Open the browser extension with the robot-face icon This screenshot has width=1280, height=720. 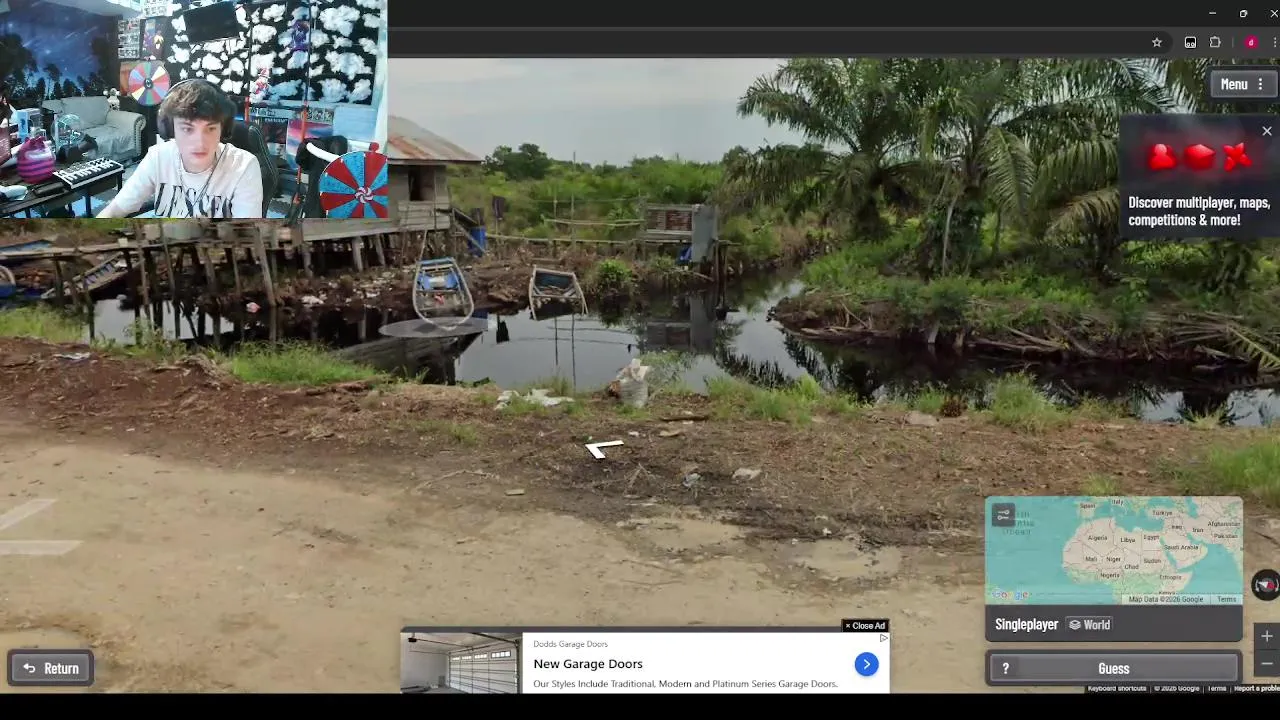(1190, 43)
